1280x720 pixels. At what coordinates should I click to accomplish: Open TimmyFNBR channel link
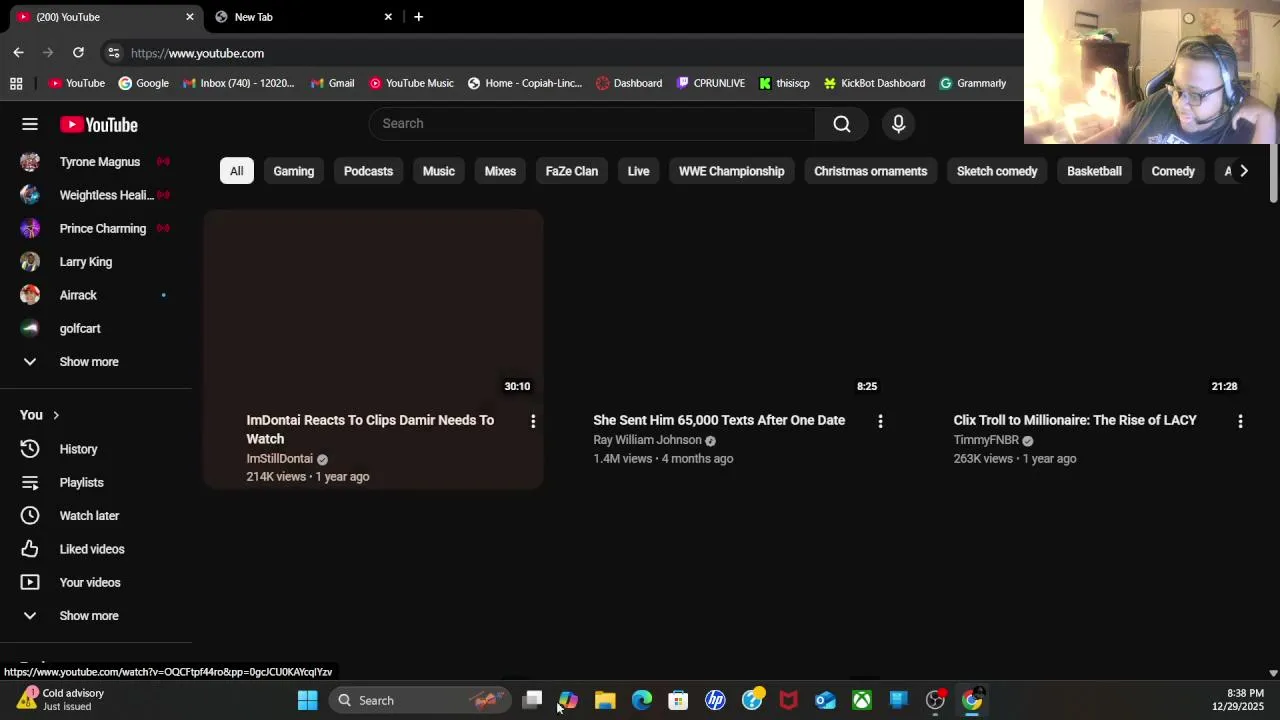click(x=986, y=440)
